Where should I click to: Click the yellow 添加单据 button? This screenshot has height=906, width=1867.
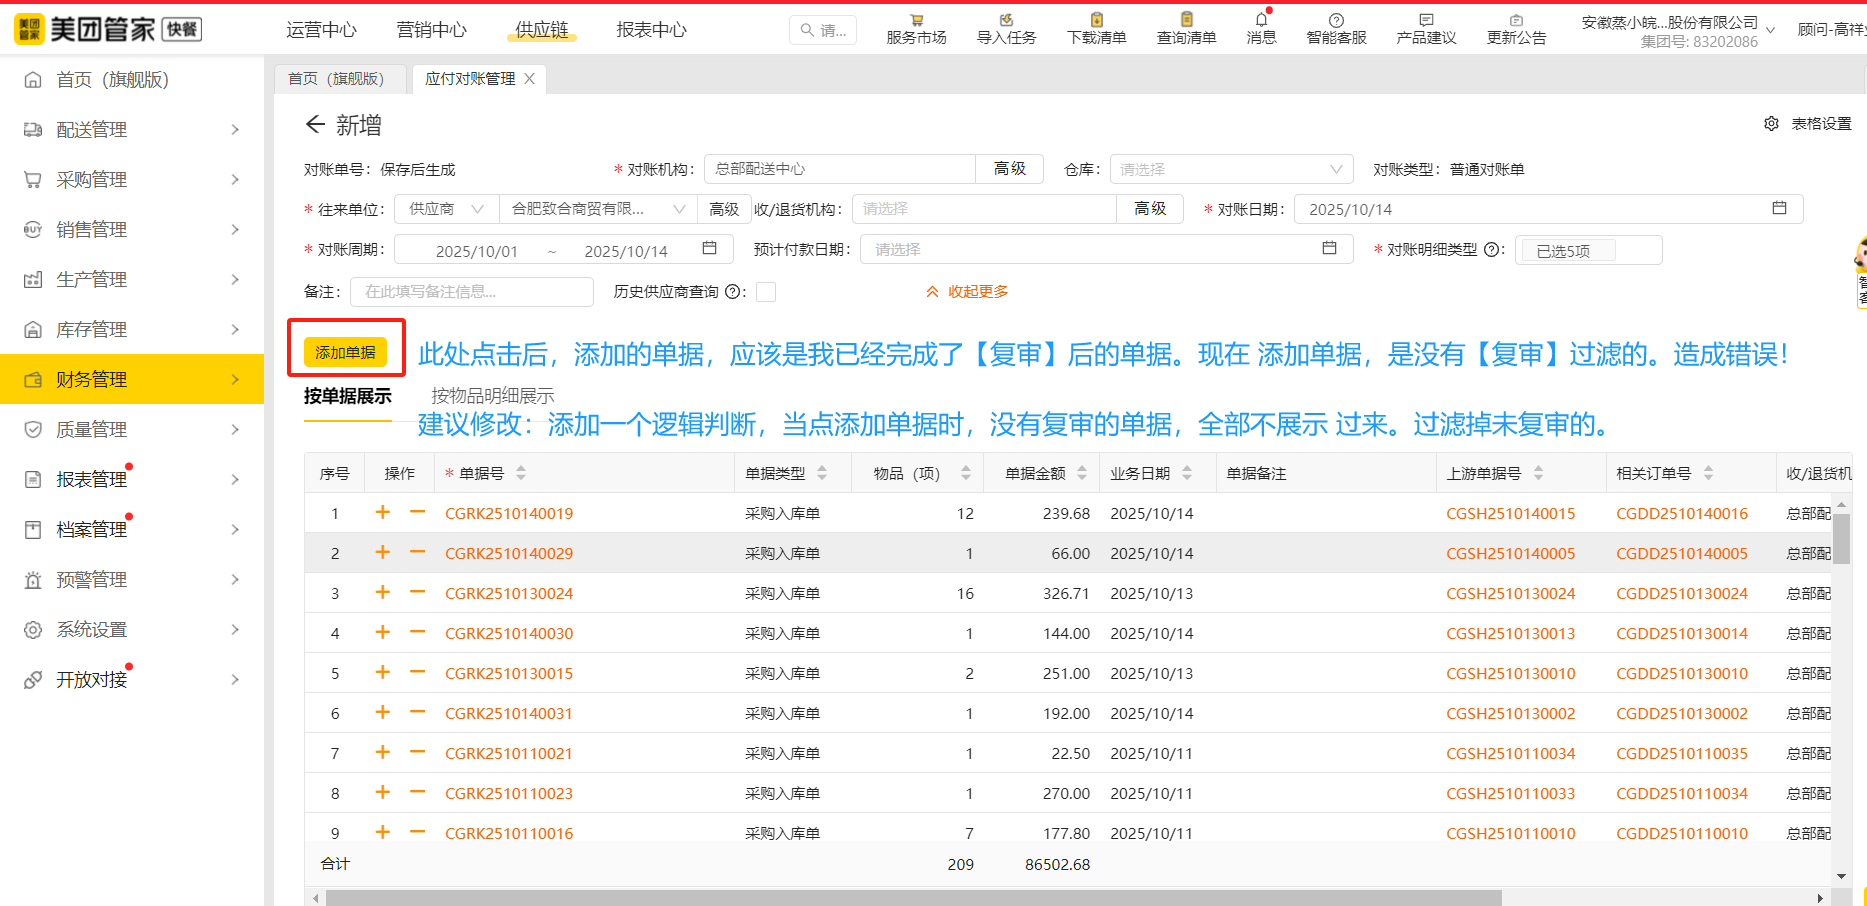click(345, 352)
